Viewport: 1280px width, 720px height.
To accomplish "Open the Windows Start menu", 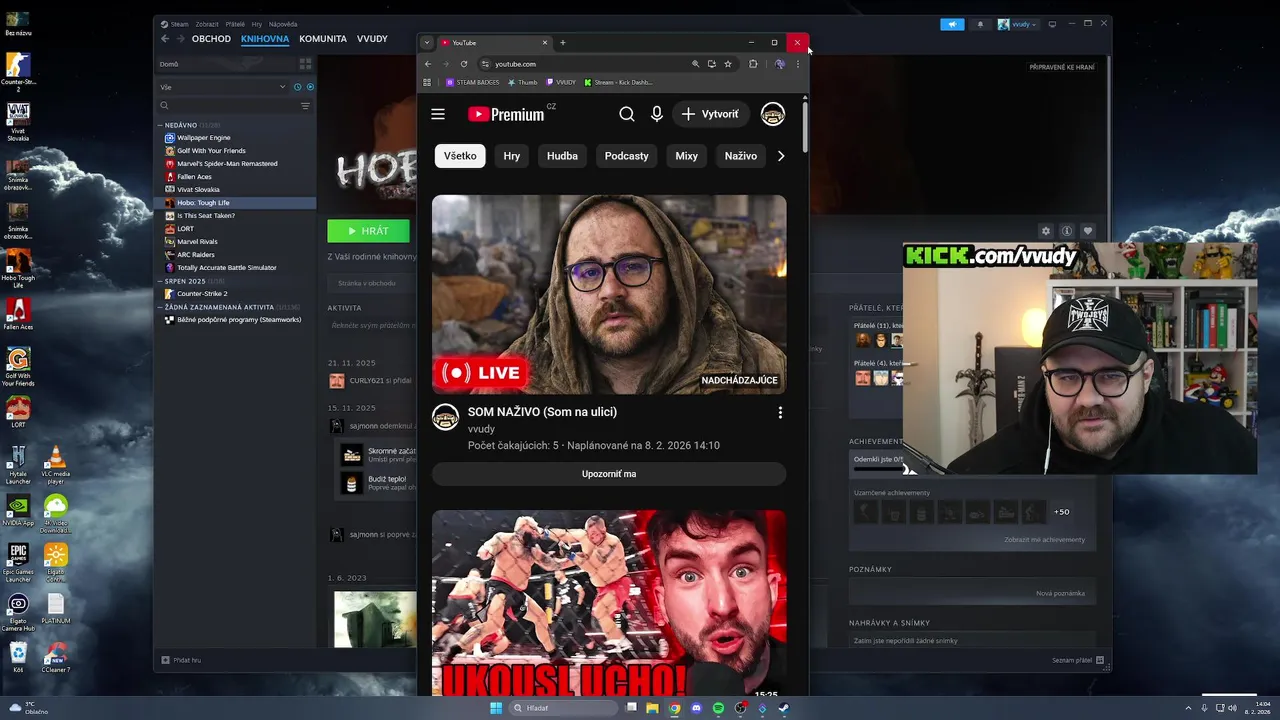I will click(496, 708).
